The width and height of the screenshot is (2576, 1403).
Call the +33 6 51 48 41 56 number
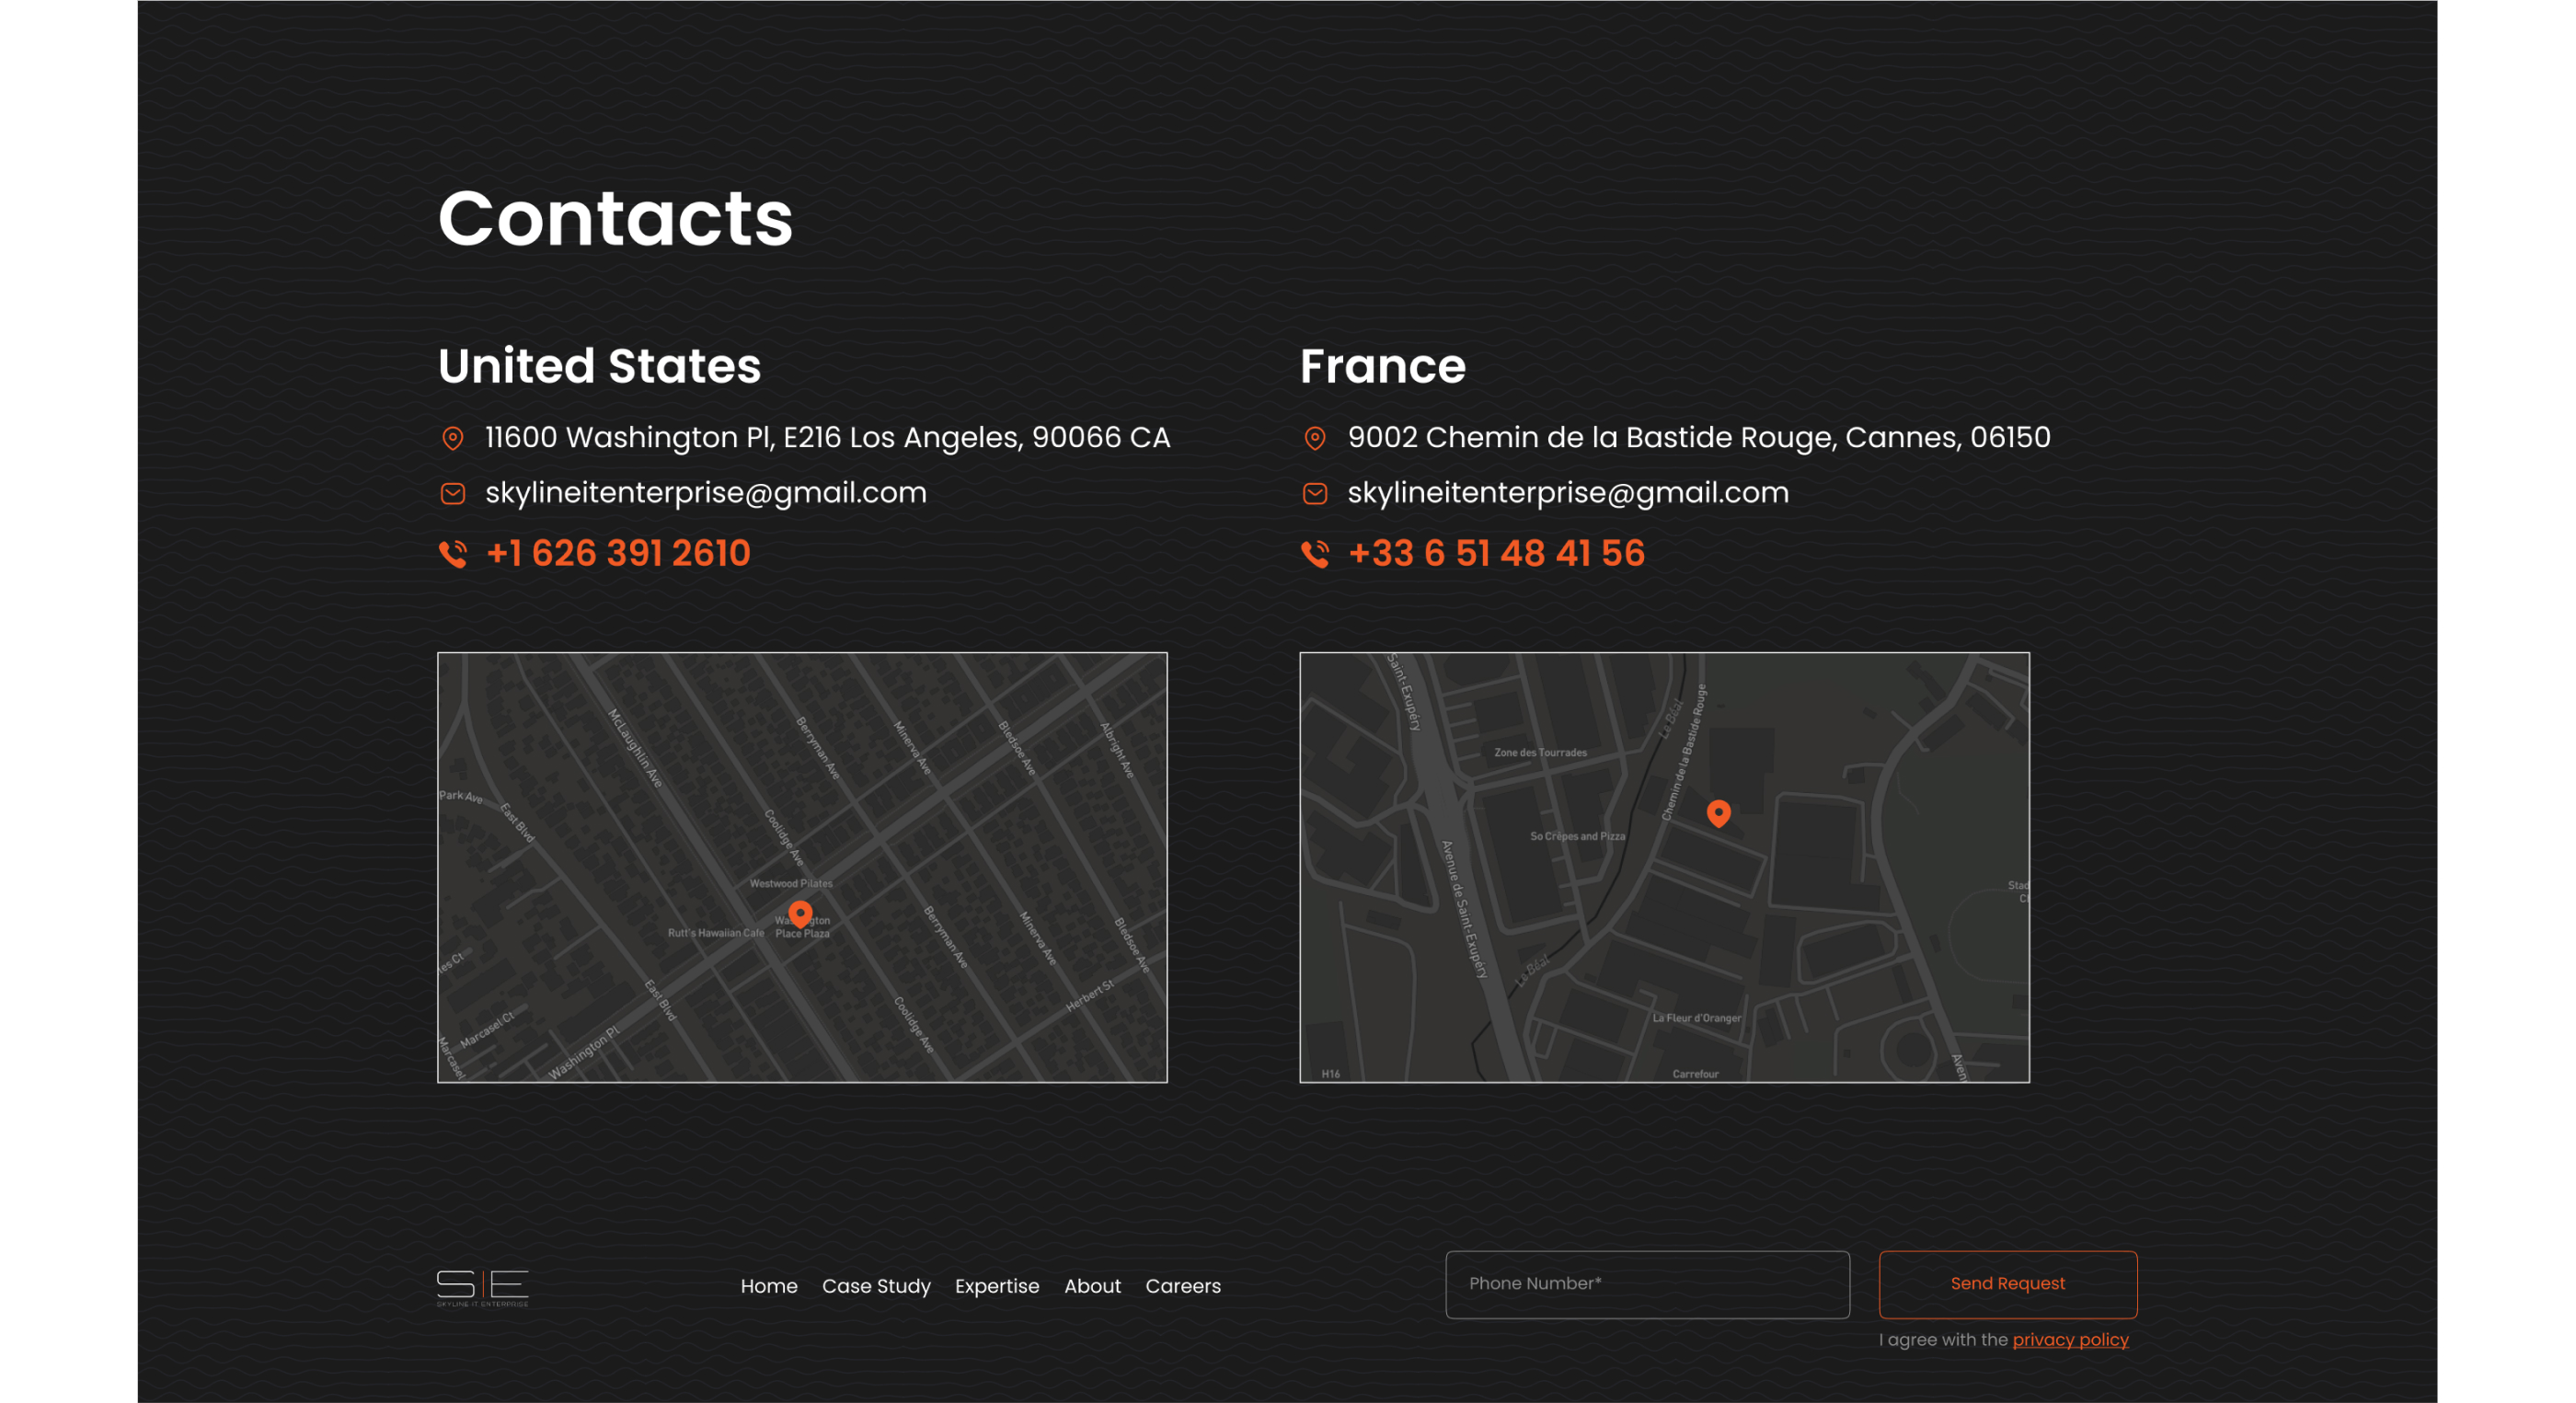click(1496, 553)
